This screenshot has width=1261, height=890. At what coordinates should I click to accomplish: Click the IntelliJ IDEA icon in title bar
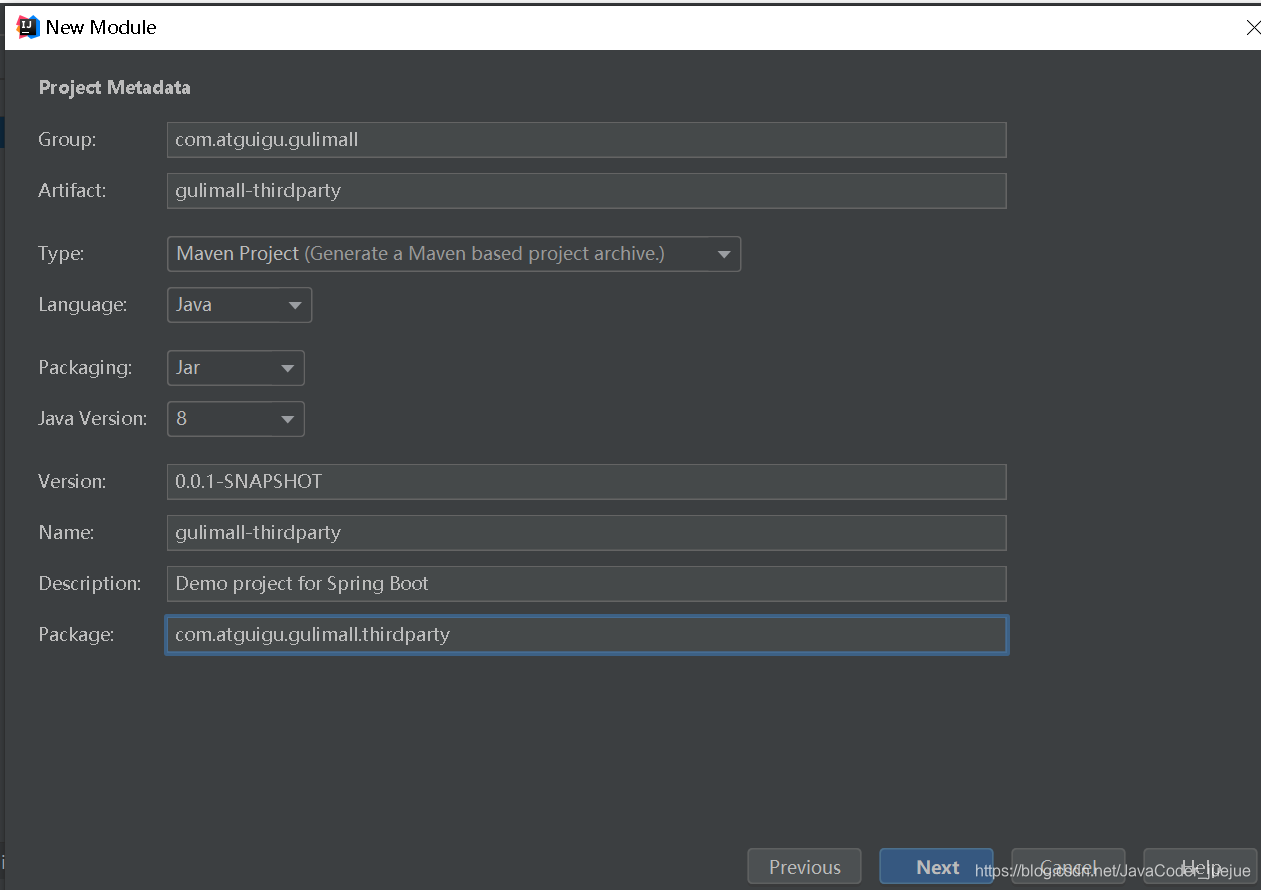click(x=28, y=27)
